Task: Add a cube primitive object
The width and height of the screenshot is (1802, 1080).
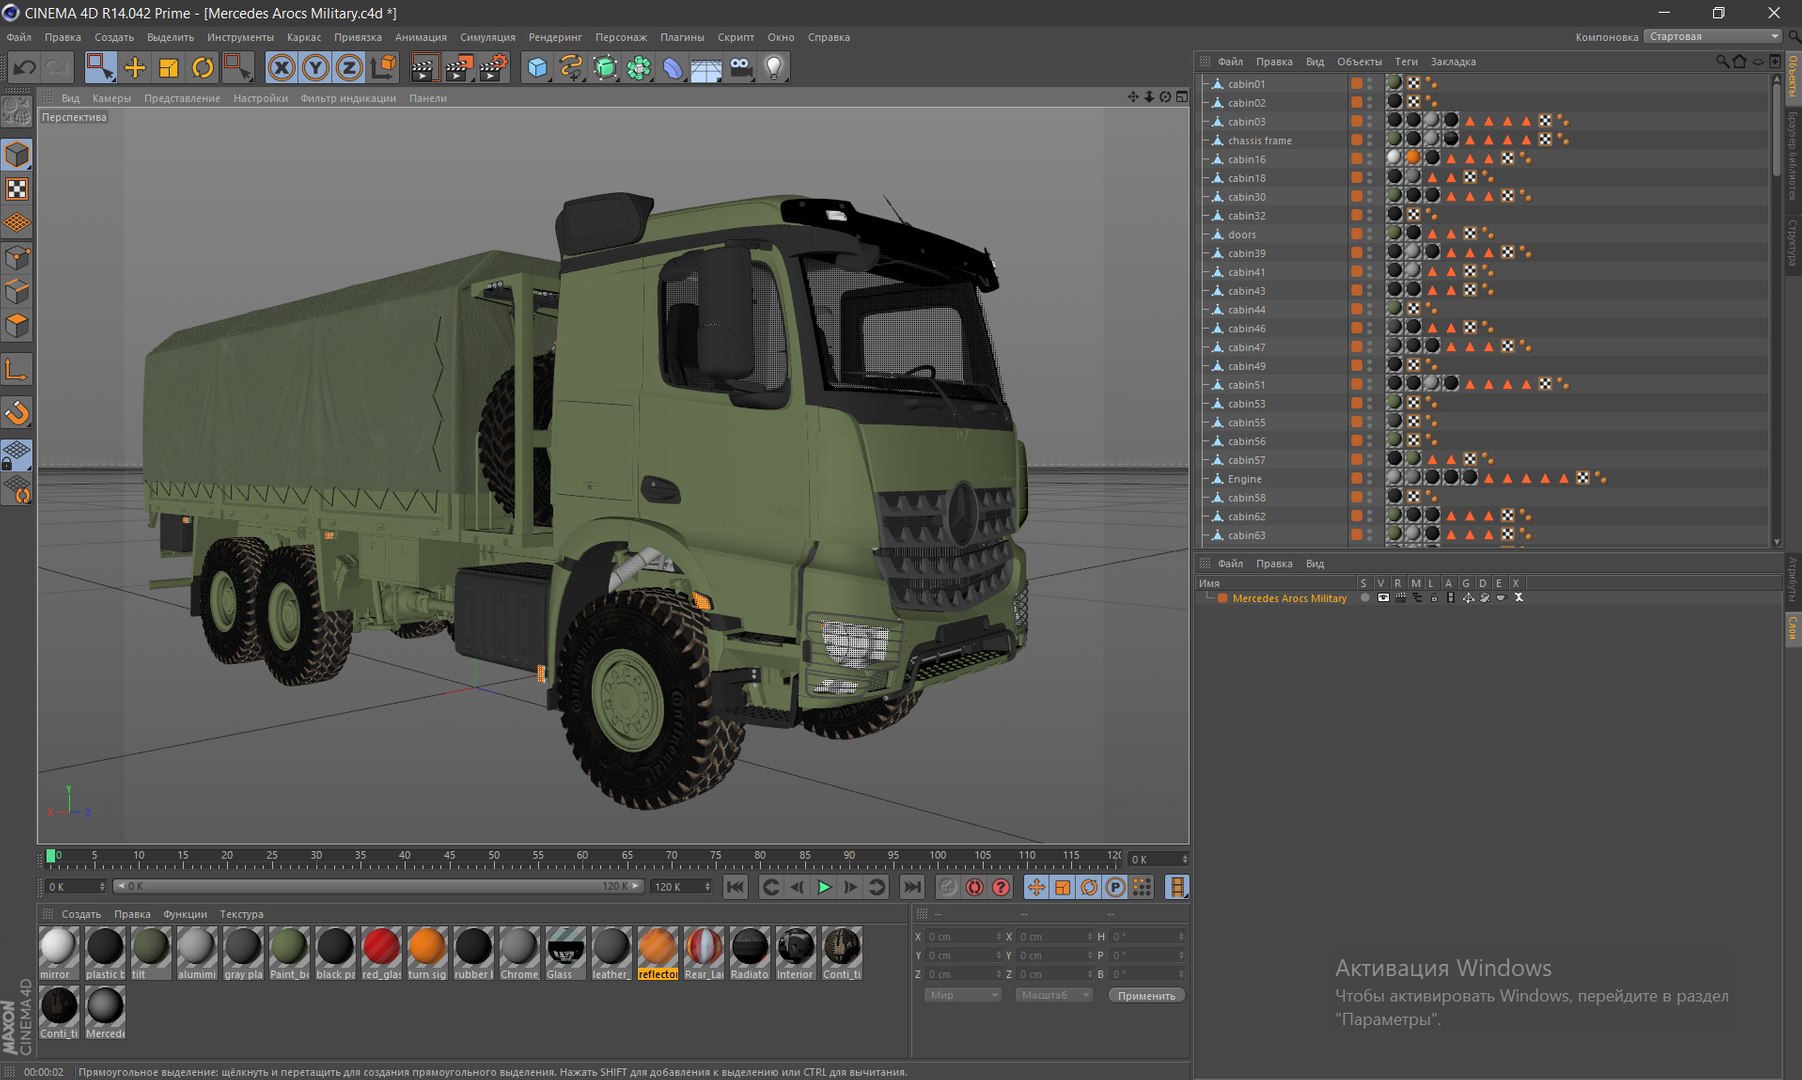Action: pyautogui.click(x=538, y=68)
